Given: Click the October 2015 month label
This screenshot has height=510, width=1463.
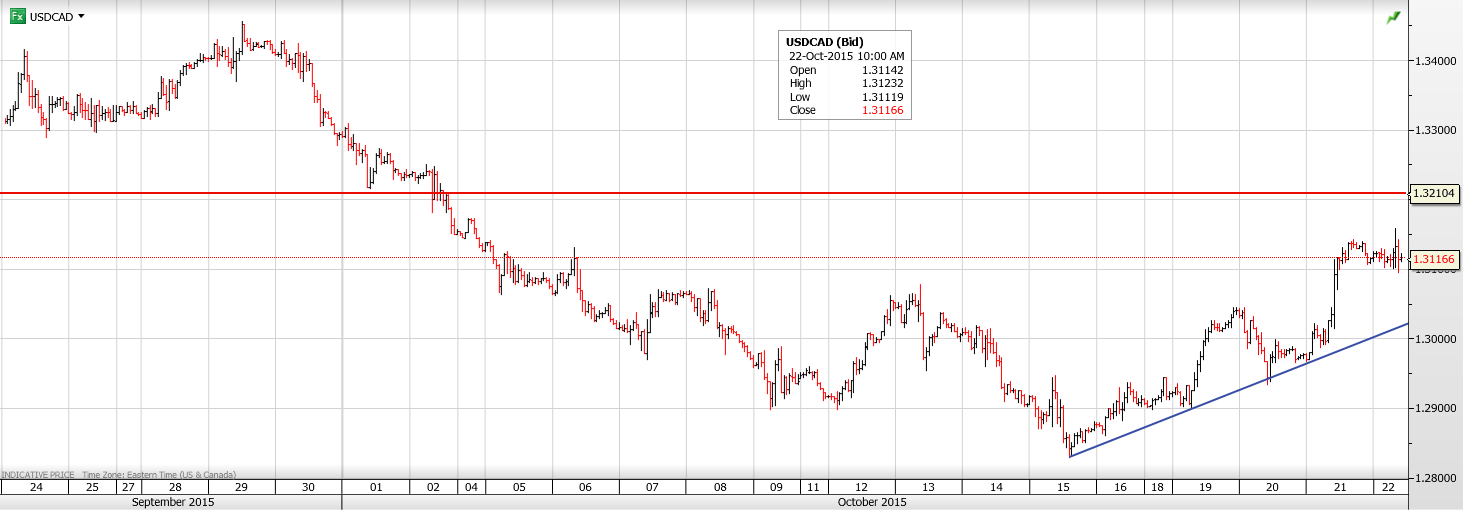Looking at the screenshot, I should click(873, 502).
